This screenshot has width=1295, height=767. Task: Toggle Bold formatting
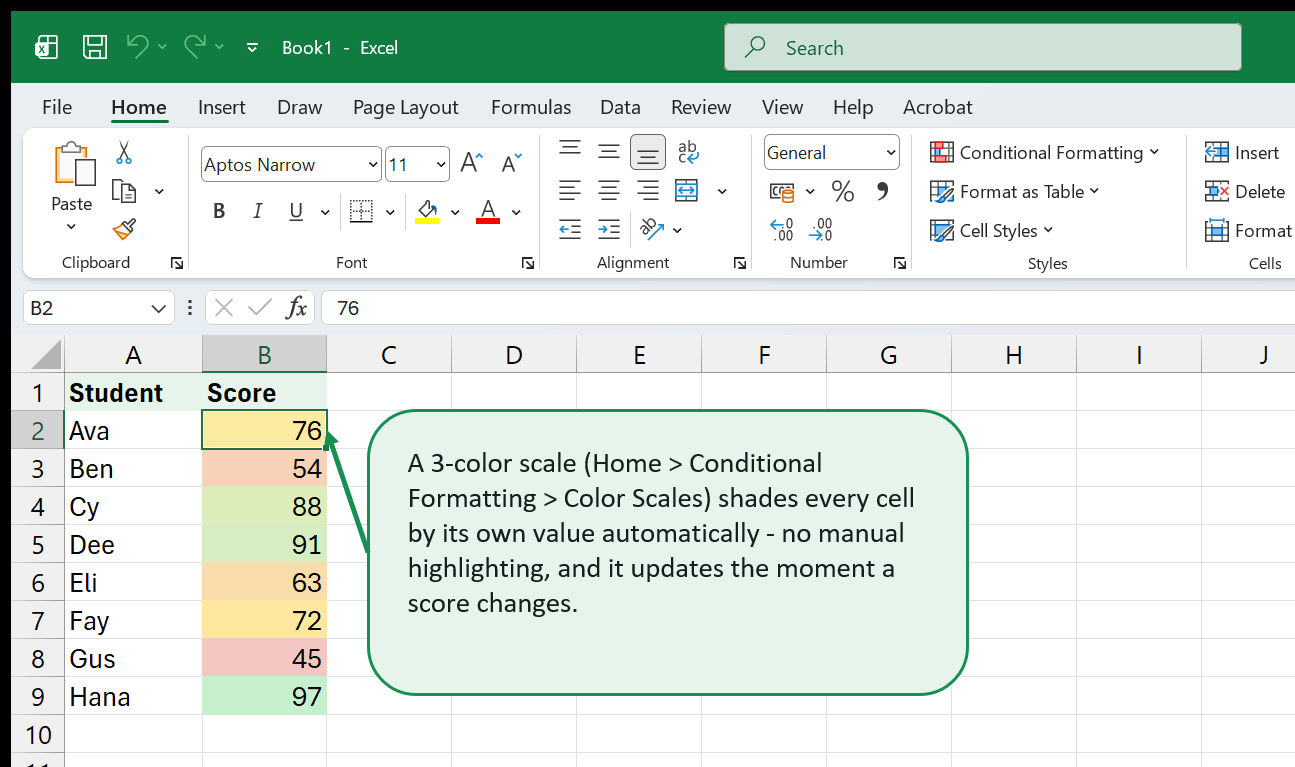coord(219,211)
